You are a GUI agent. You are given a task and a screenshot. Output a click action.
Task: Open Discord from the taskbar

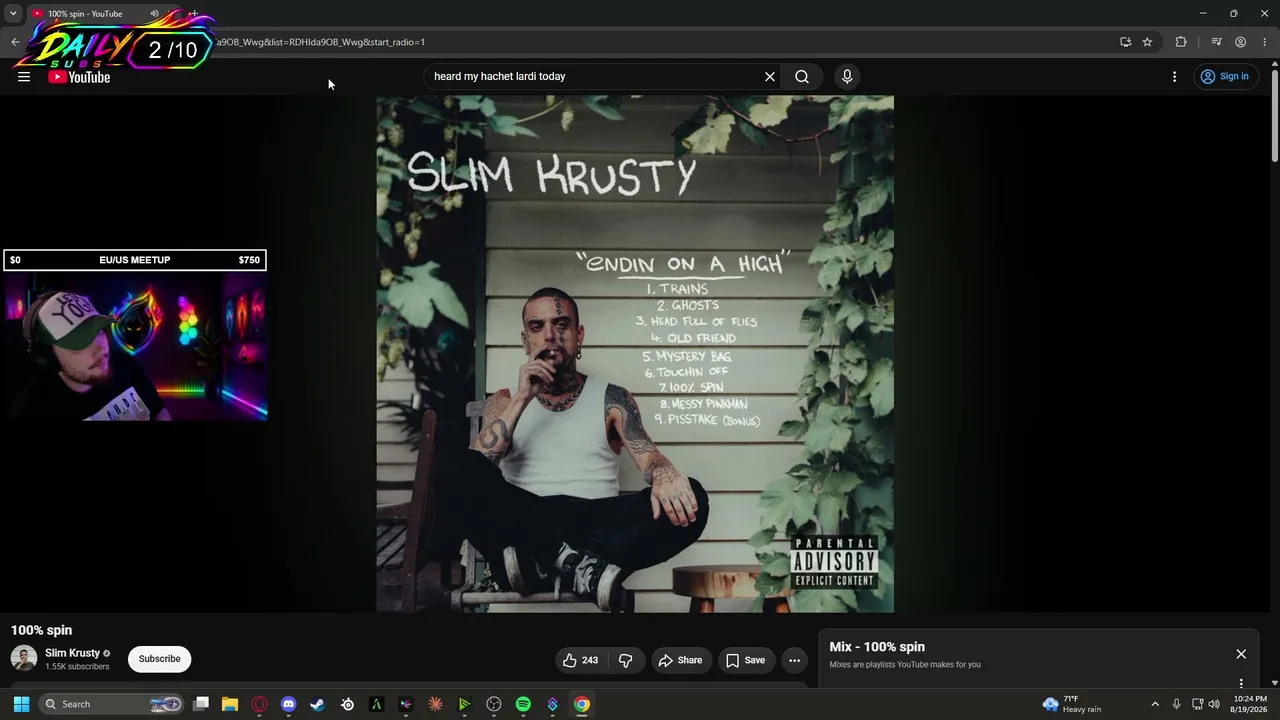pyautogui.click(x=289, y=704)
